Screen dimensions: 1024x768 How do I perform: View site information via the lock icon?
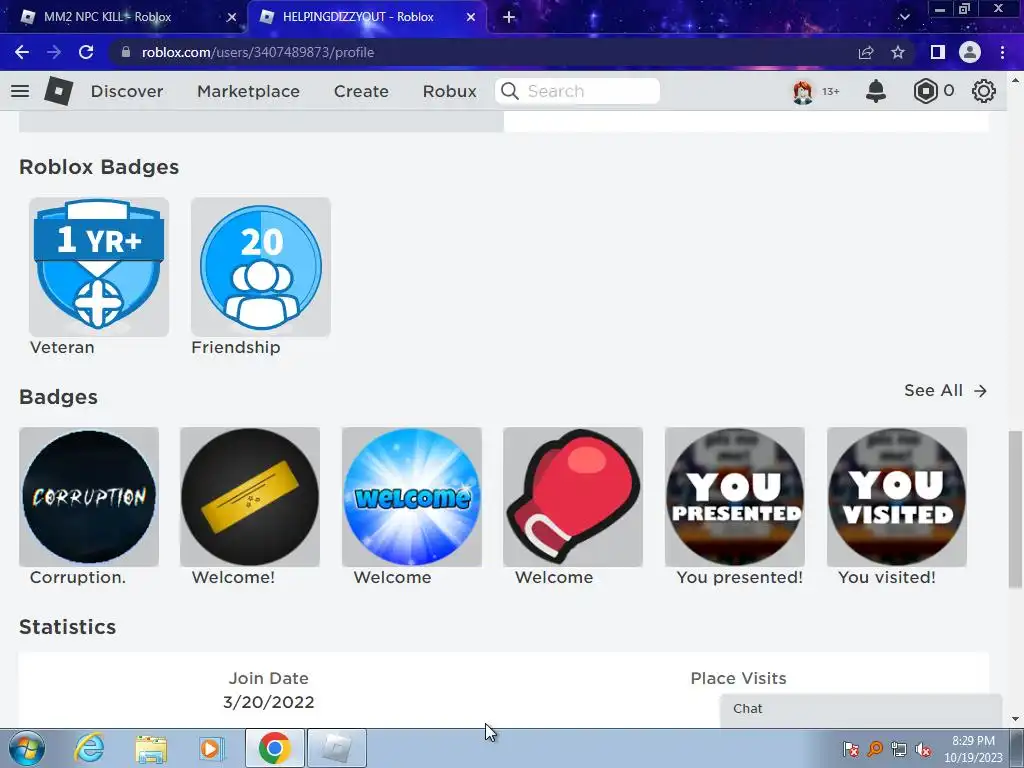pos(126,52)
